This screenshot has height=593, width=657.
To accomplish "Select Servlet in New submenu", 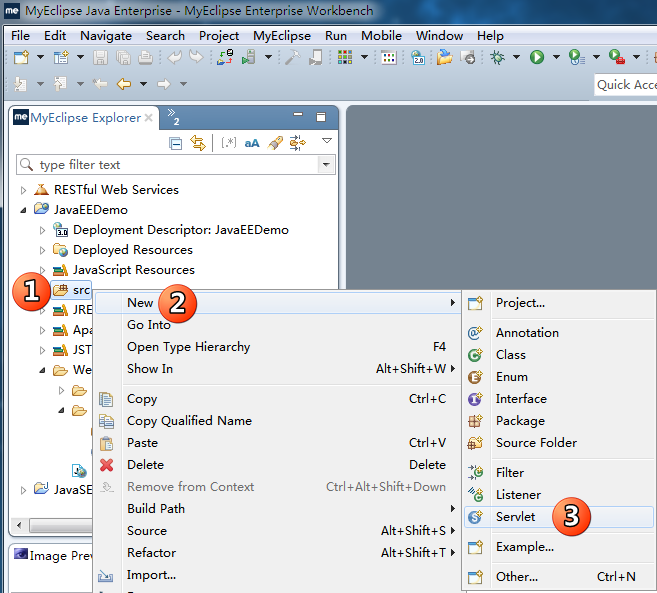I will [559, 517].
